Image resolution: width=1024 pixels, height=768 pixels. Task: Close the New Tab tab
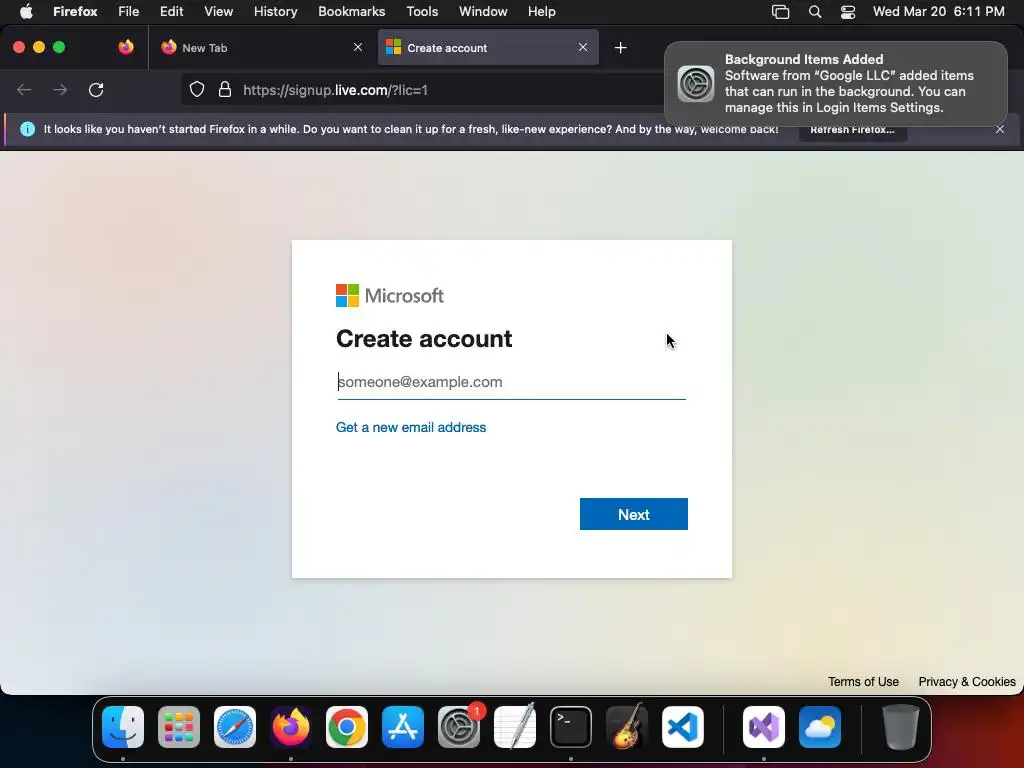358,47
